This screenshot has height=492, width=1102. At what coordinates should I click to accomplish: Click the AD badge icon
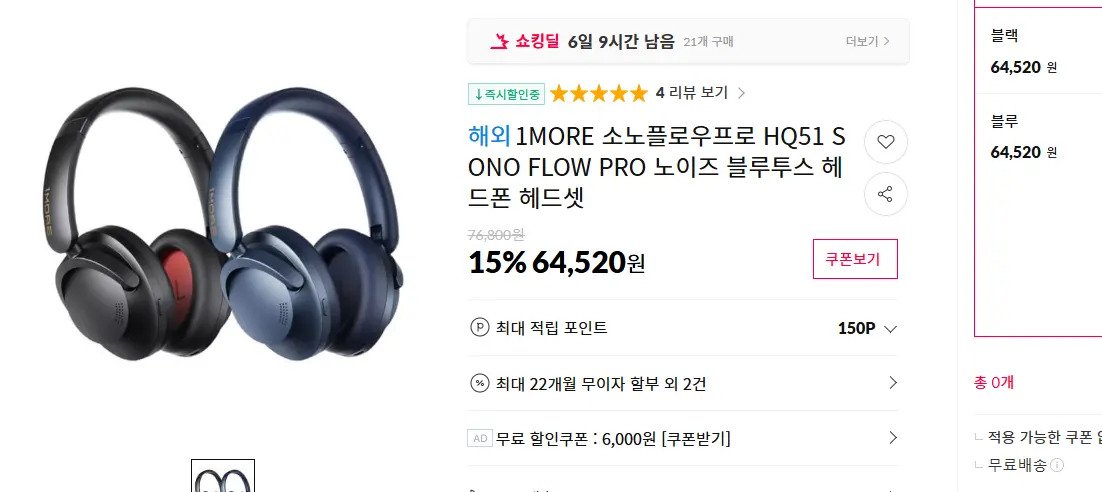click(x=480, y=439)
